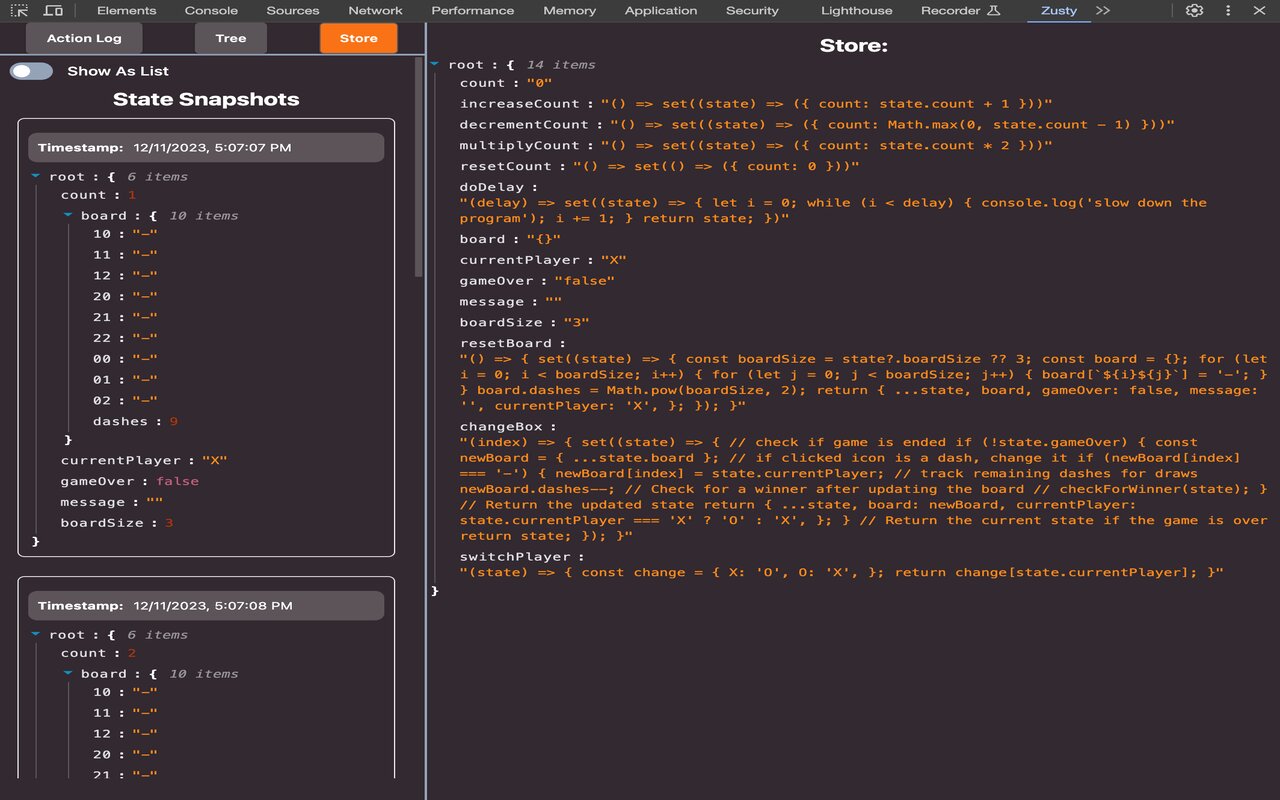Open the Lighthouse tab
The width and height of the screenshot is (1280, 800).
coord(857,10)
